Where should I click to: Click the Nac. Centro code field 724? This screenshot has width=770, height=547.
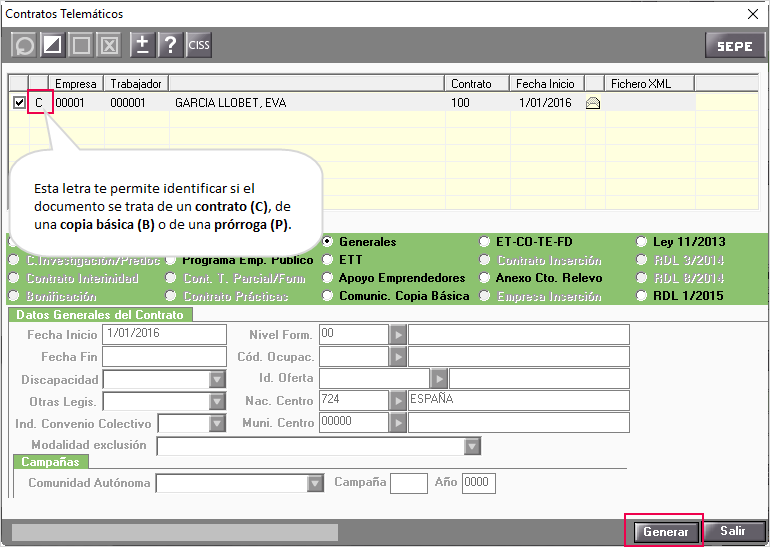pyautogui.click(x=354, y=401)
